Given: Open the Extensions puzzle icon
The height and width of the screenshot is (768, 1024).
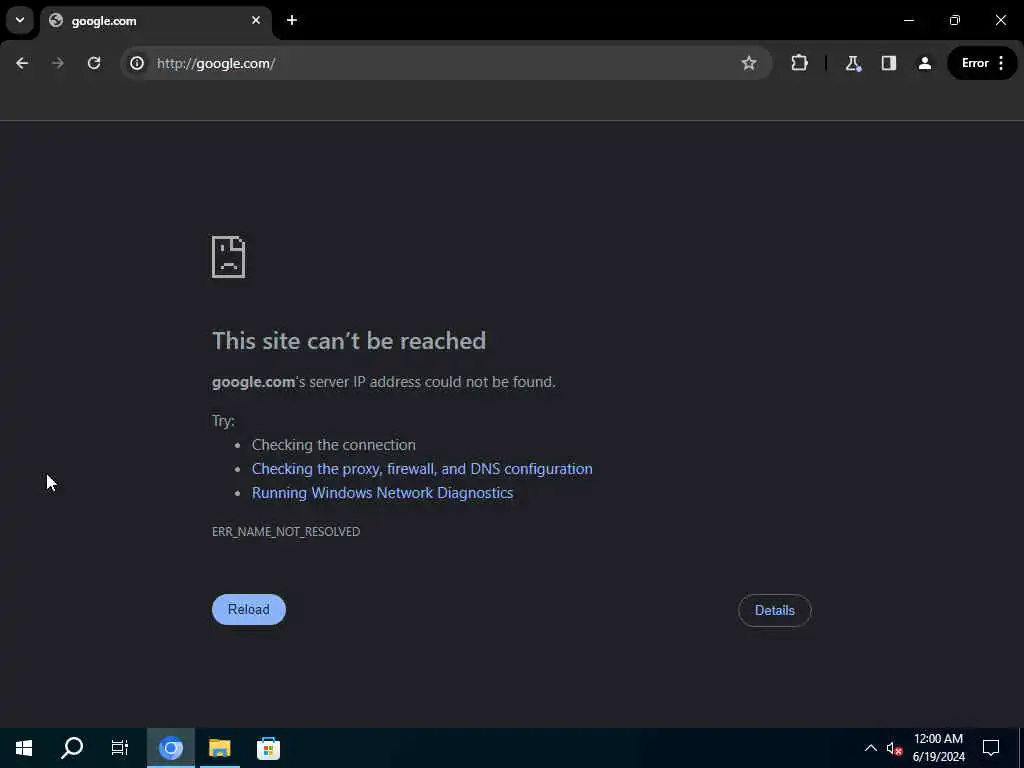Looking at the screenshot, I should [799, 63].
